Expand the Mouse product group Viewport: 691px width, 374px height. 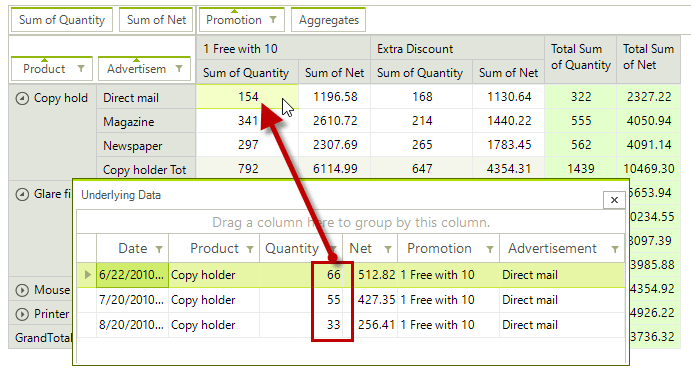pos(22,290)
